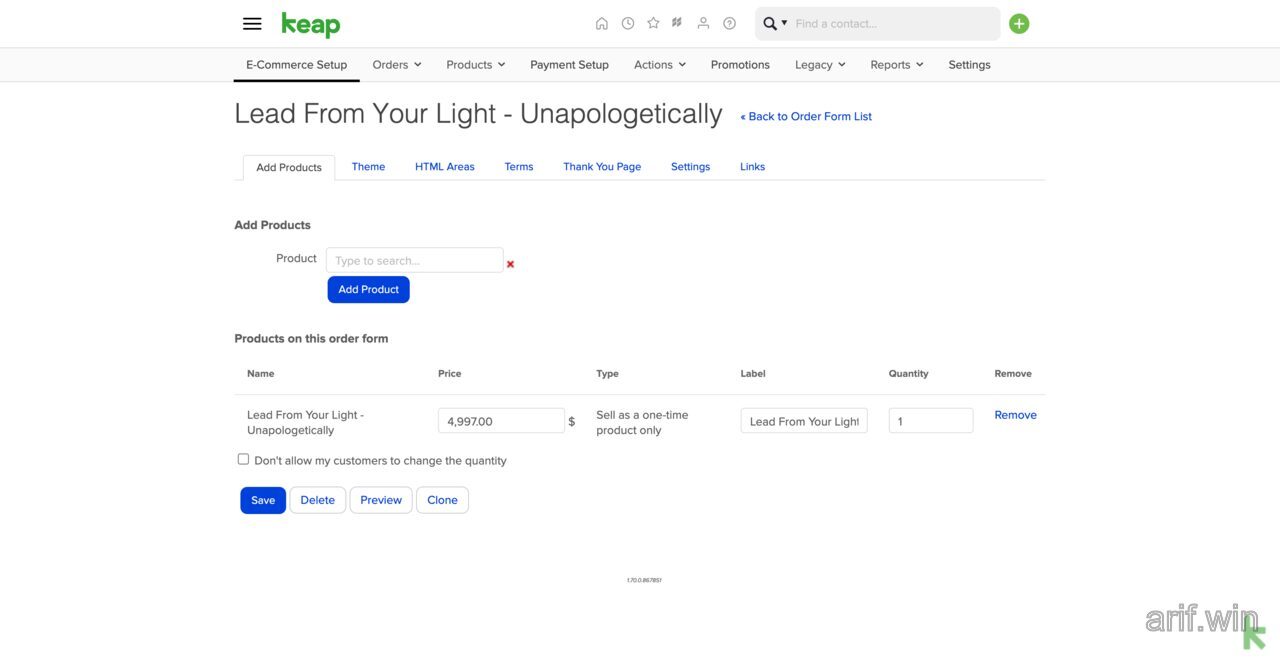Open the Theme tab

tap(368, 166)
